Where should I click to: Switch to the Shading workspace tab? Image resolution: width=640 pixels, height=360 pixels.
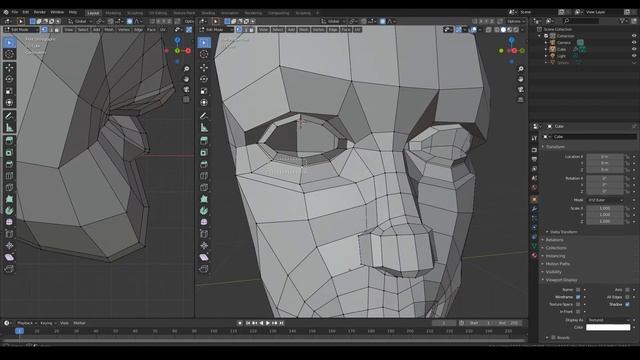[x=208, y=13]
